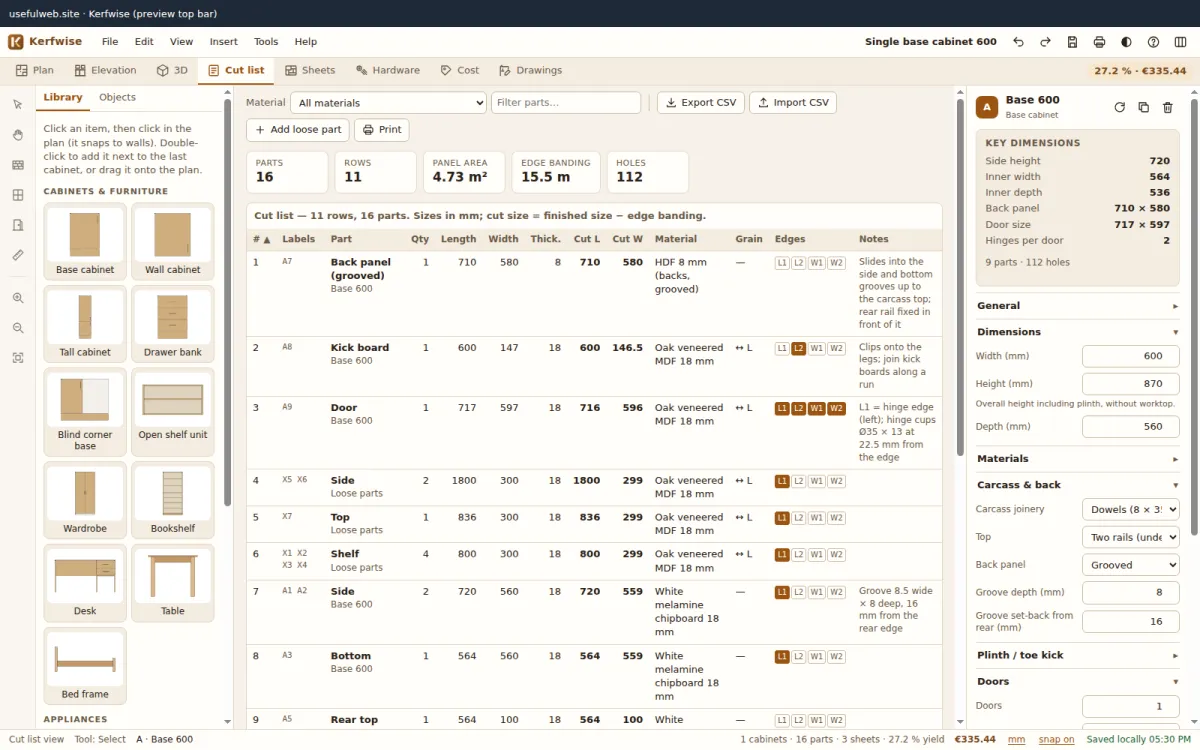Pick the window tool in left toolbar
Image resolution: width=1200 pixels, height=750 pixels.
click(17, 195)
